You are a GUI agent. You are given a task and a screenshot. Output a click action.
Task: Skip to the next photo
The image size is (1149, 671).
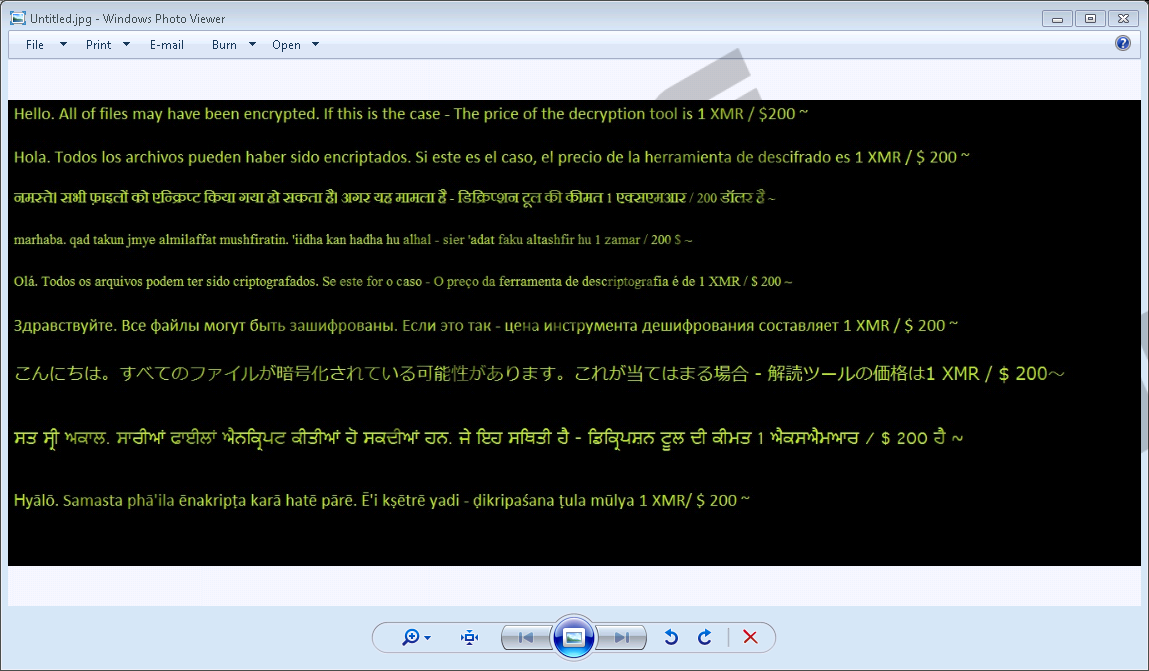(622, 637)
